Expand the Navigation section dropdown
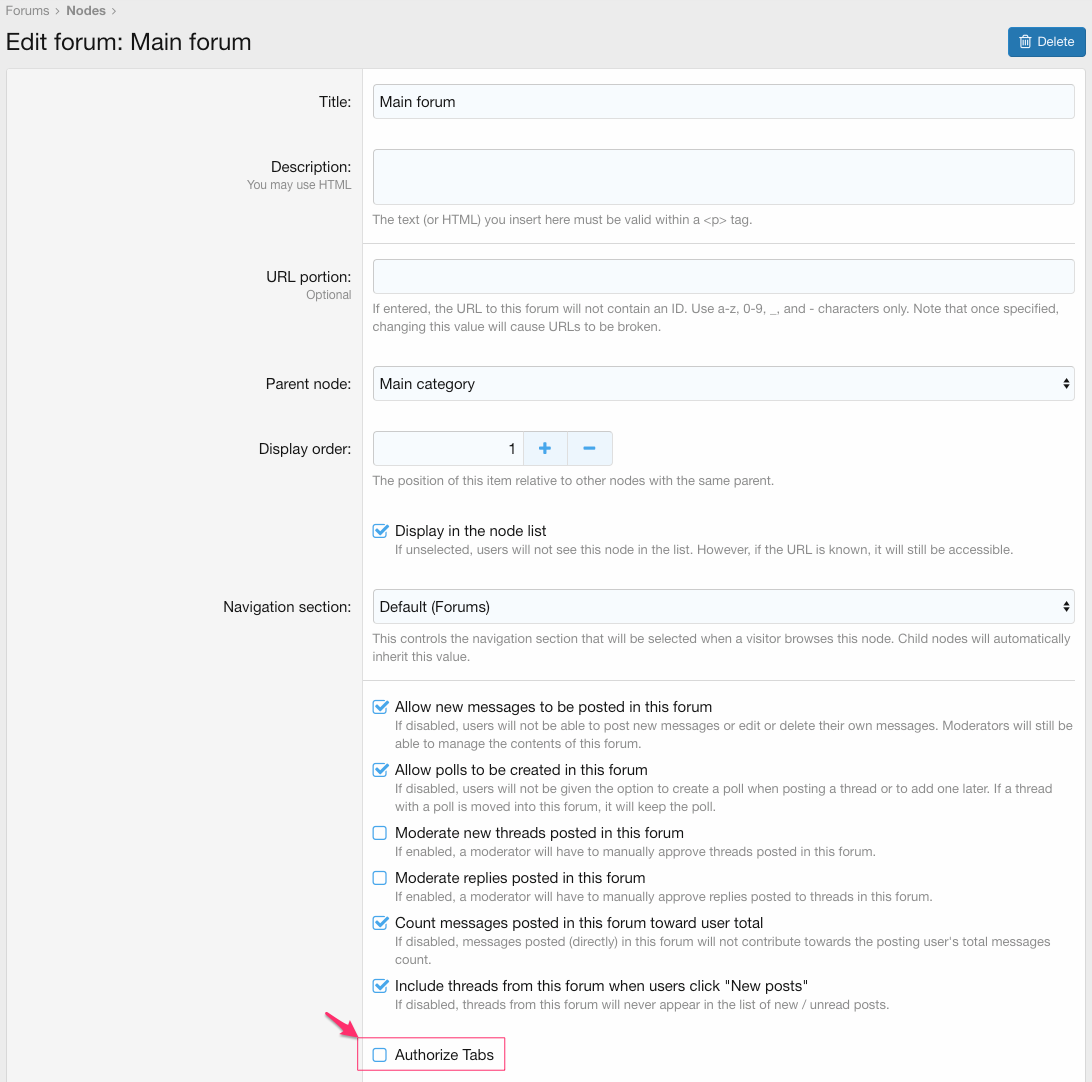Image resolution: width=1092 pixels, height=1082 pixels. click(x=723, y=607)
